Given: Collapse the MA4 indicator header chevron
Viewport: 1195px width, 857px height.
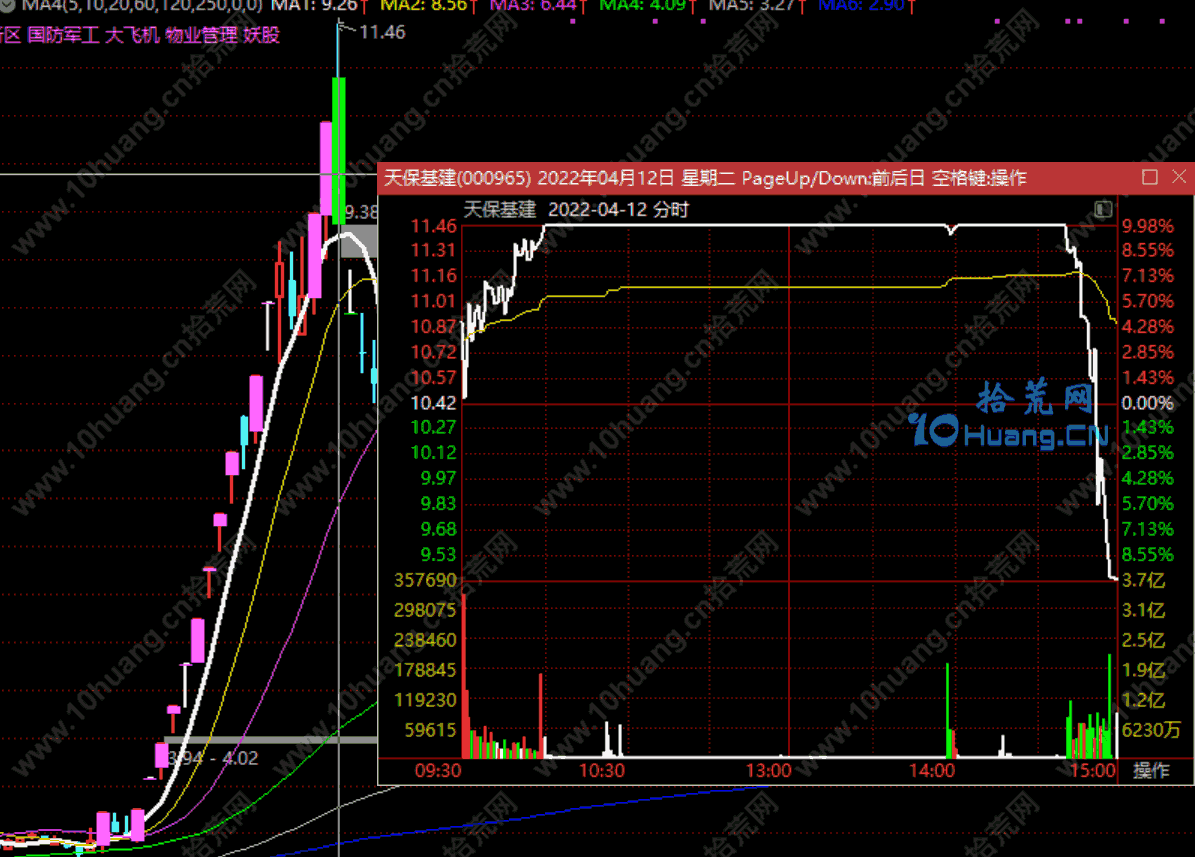Looking at the screenshot, I should click(7, 5).
